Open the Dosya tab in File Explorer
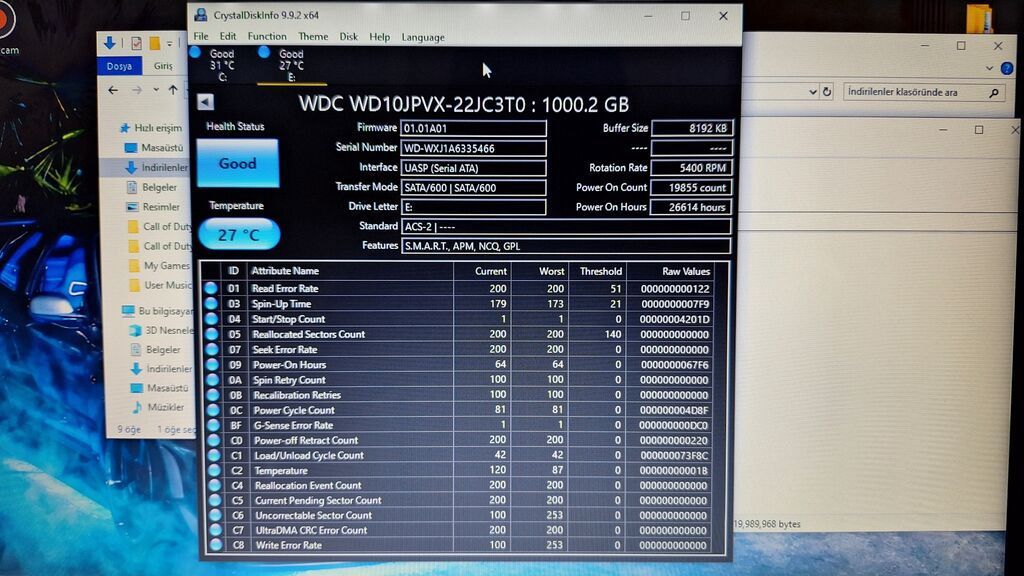Image resolution: width=1024 pixels, height=576 pixels. (120, 66)
